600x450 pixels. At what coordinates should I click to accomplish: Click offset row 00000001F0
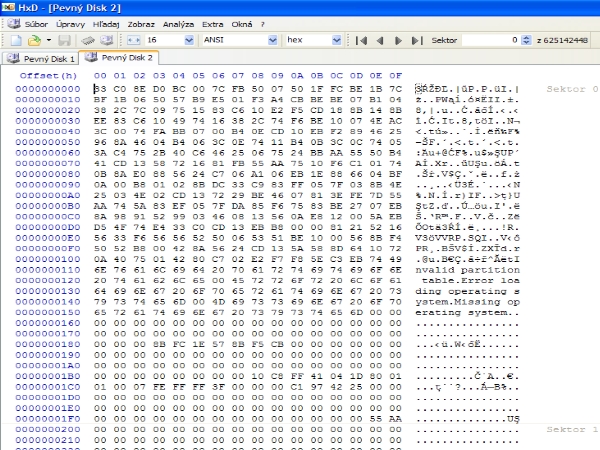(48, 419)
